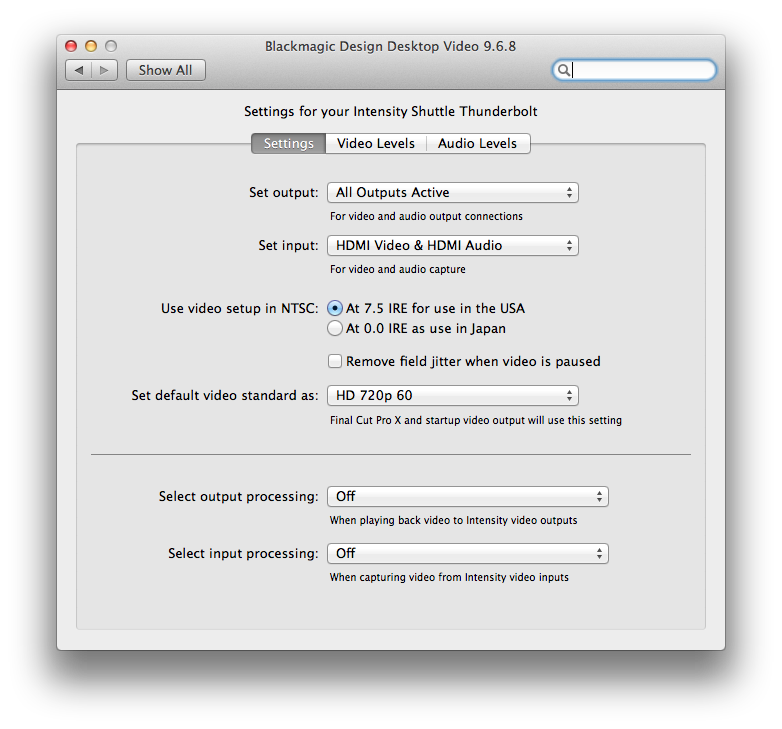This screenshot has height=729, width=782.
Task: Enable Remove field jitter checkbox
Action: 335,361
